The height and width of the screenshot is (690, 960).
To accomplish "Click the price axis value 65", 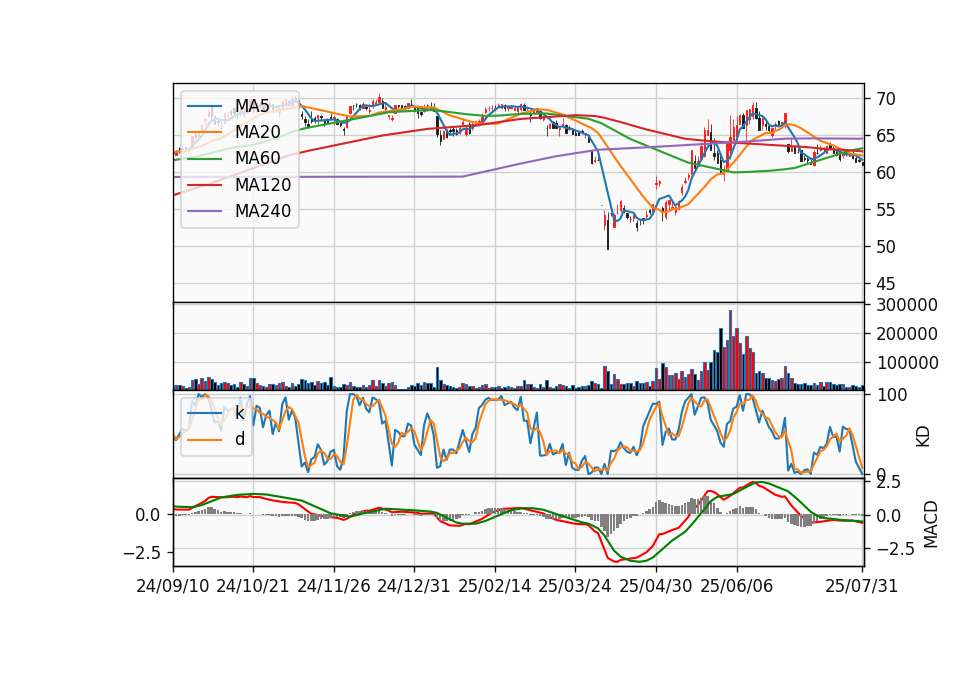I will (885, 136).
